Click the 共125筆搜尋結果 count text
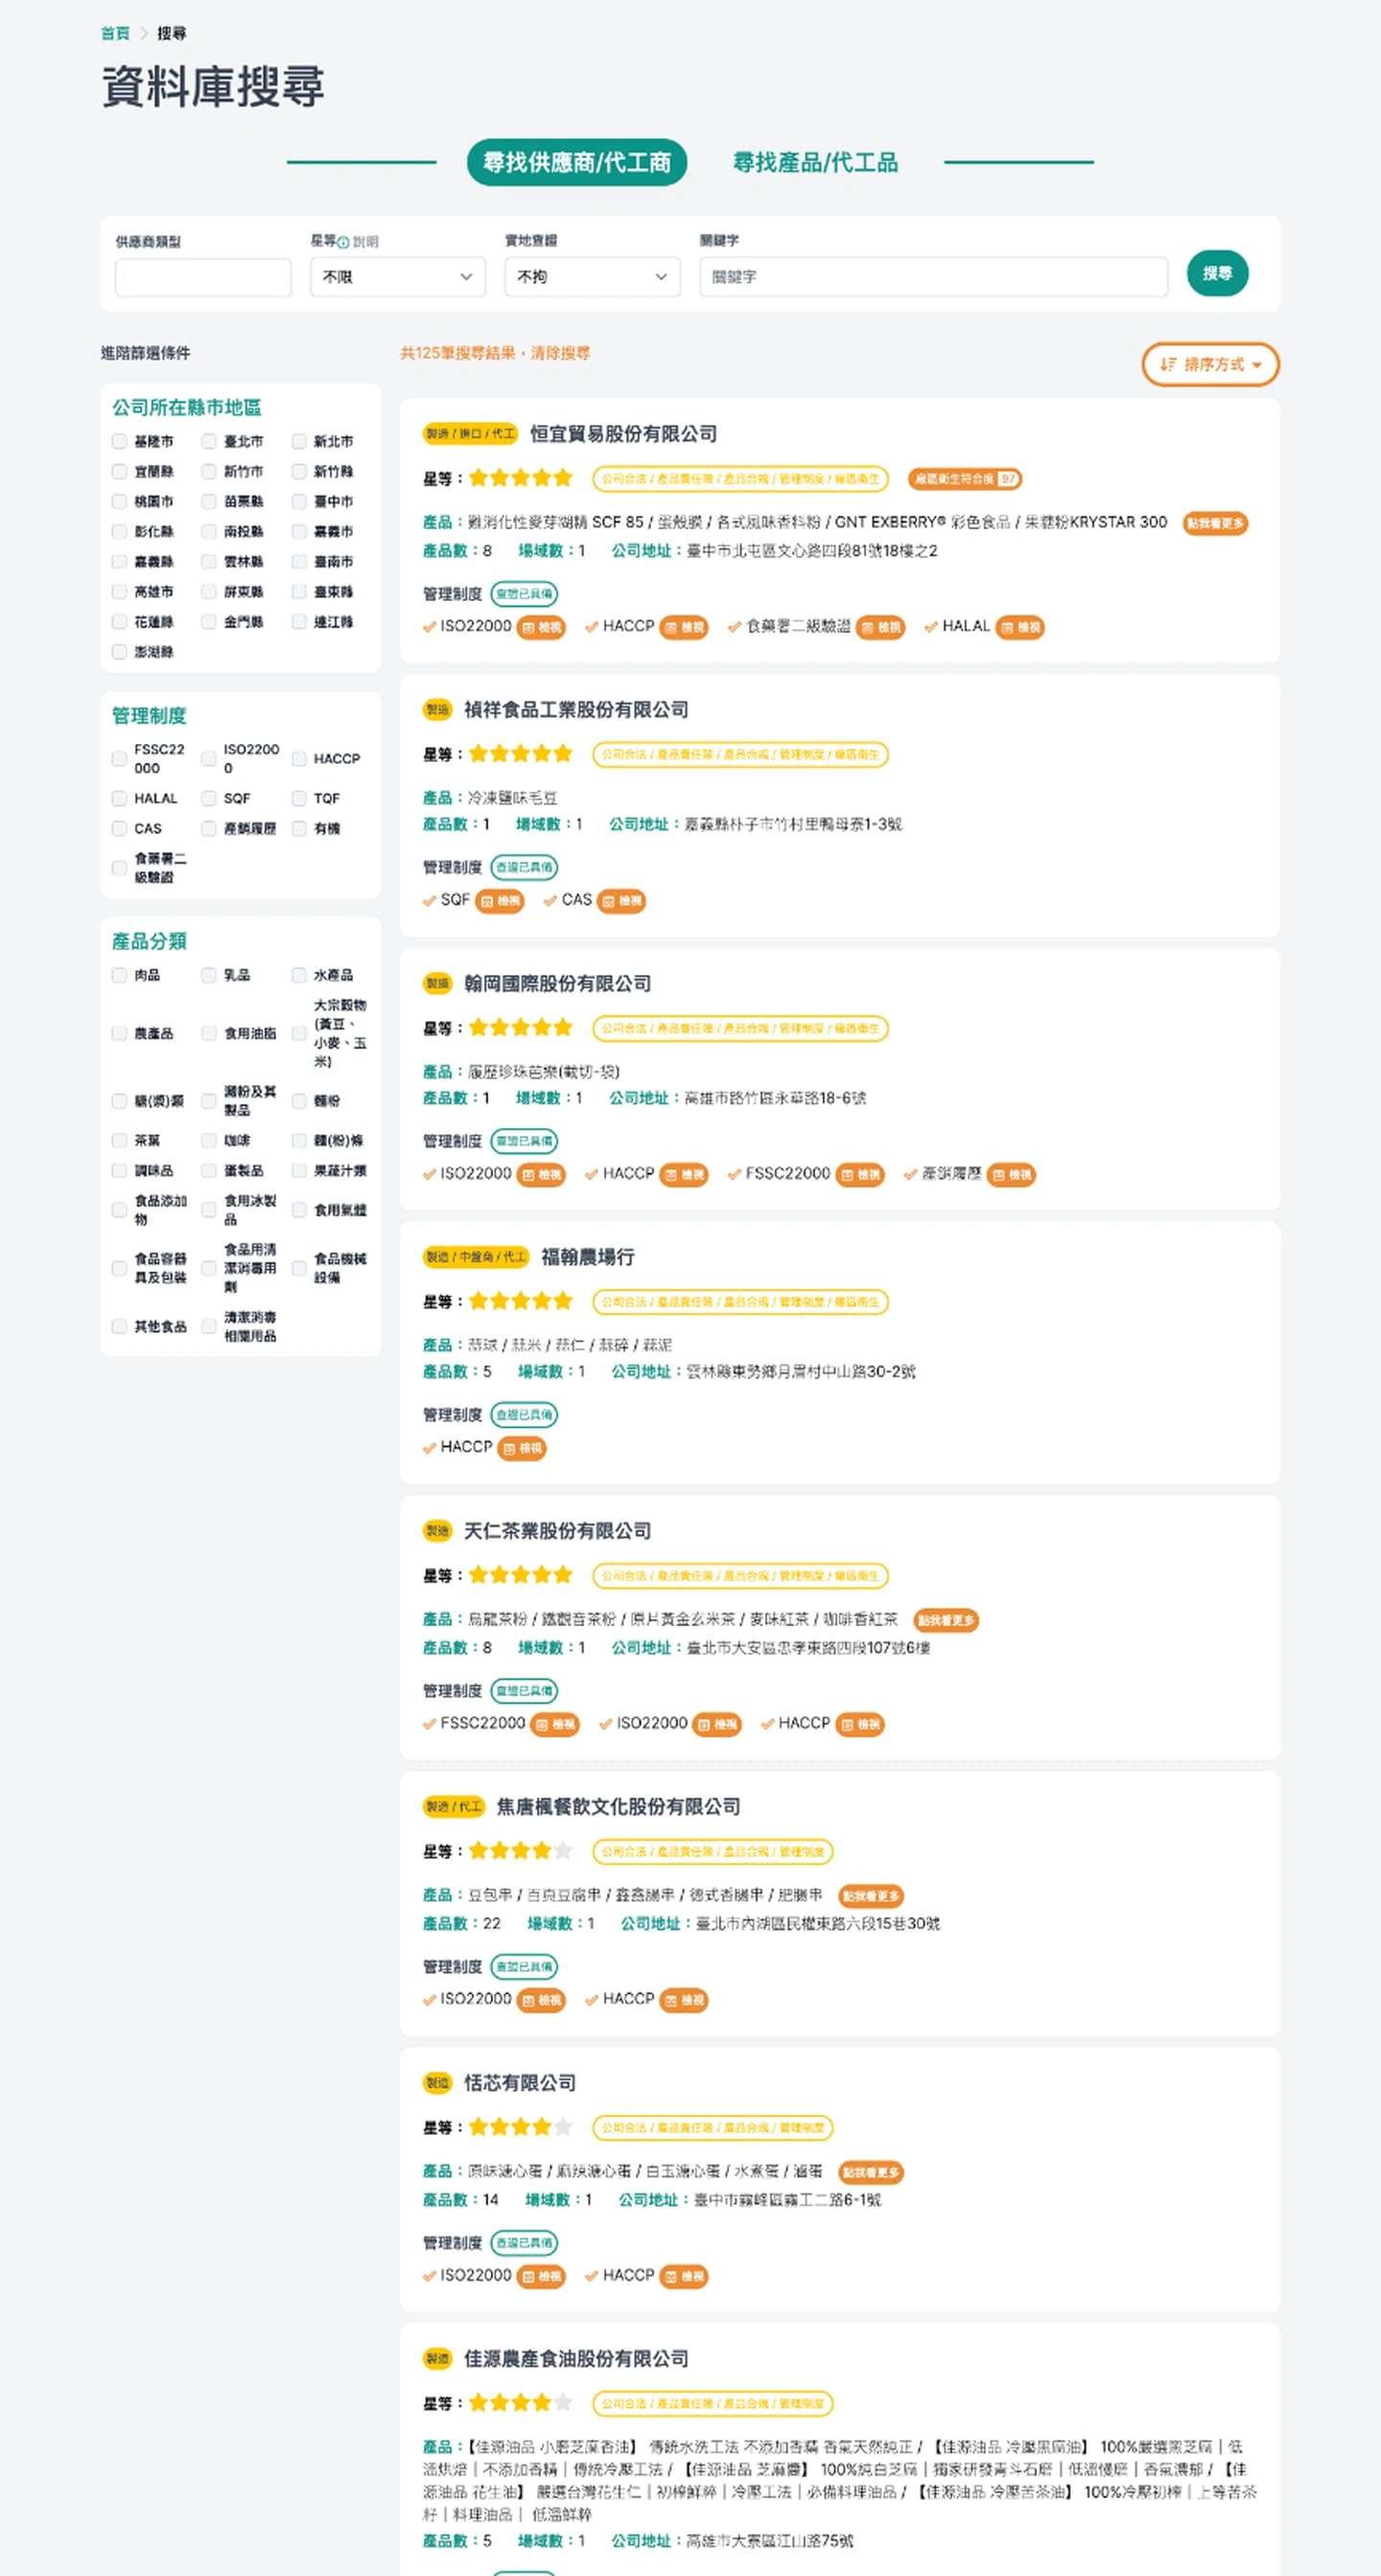 tap(457, 353)
